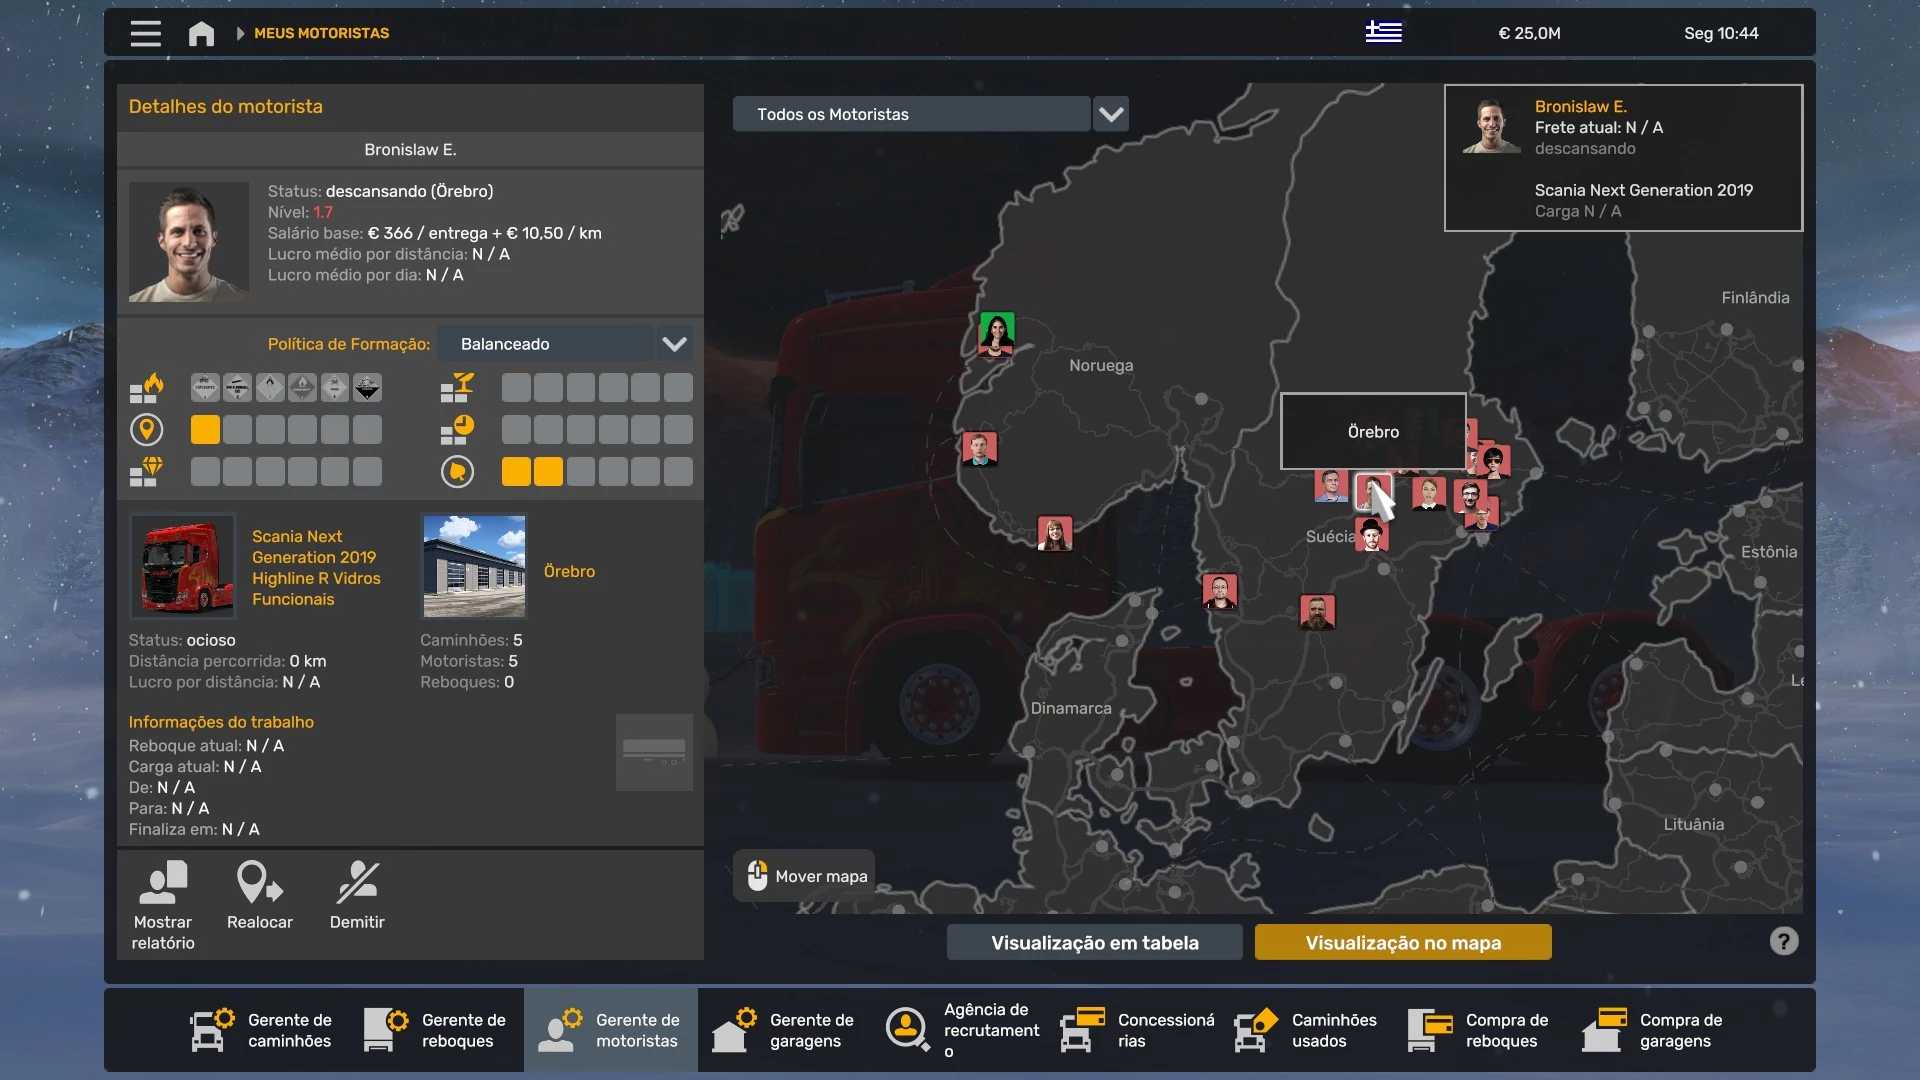Screen dimensions: 1920x1080
Task: Open the Gerente de caminhões tab
Action: (x=262, y=1030)
